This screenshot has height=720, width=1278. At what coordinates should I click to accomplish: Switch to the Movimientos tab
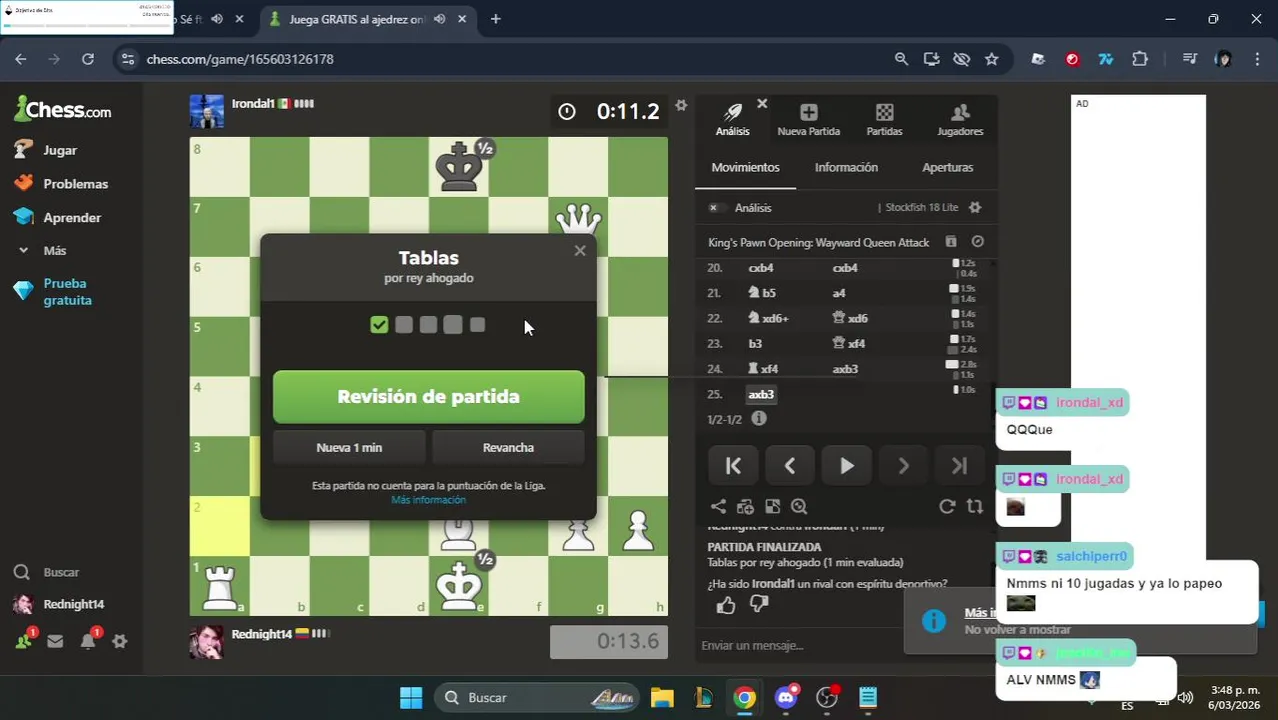(745, 167)
